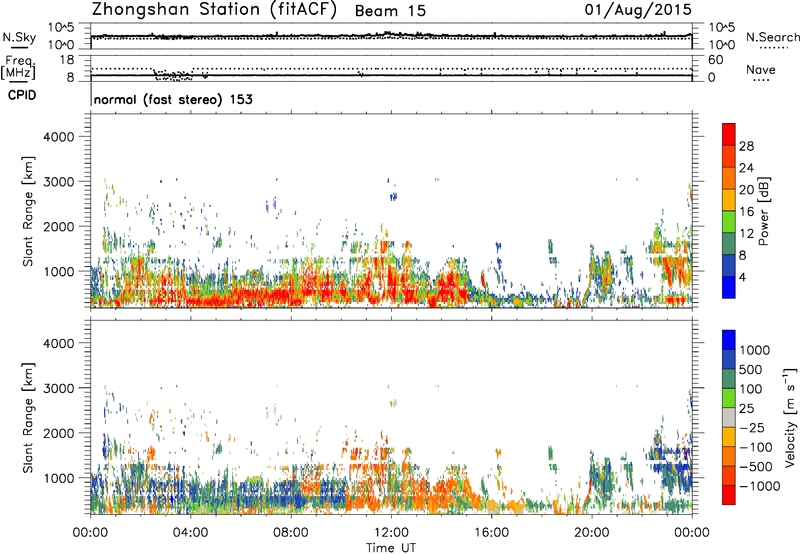Click 'Slant Range [km]' label of velocity panel

pos(28,418)
